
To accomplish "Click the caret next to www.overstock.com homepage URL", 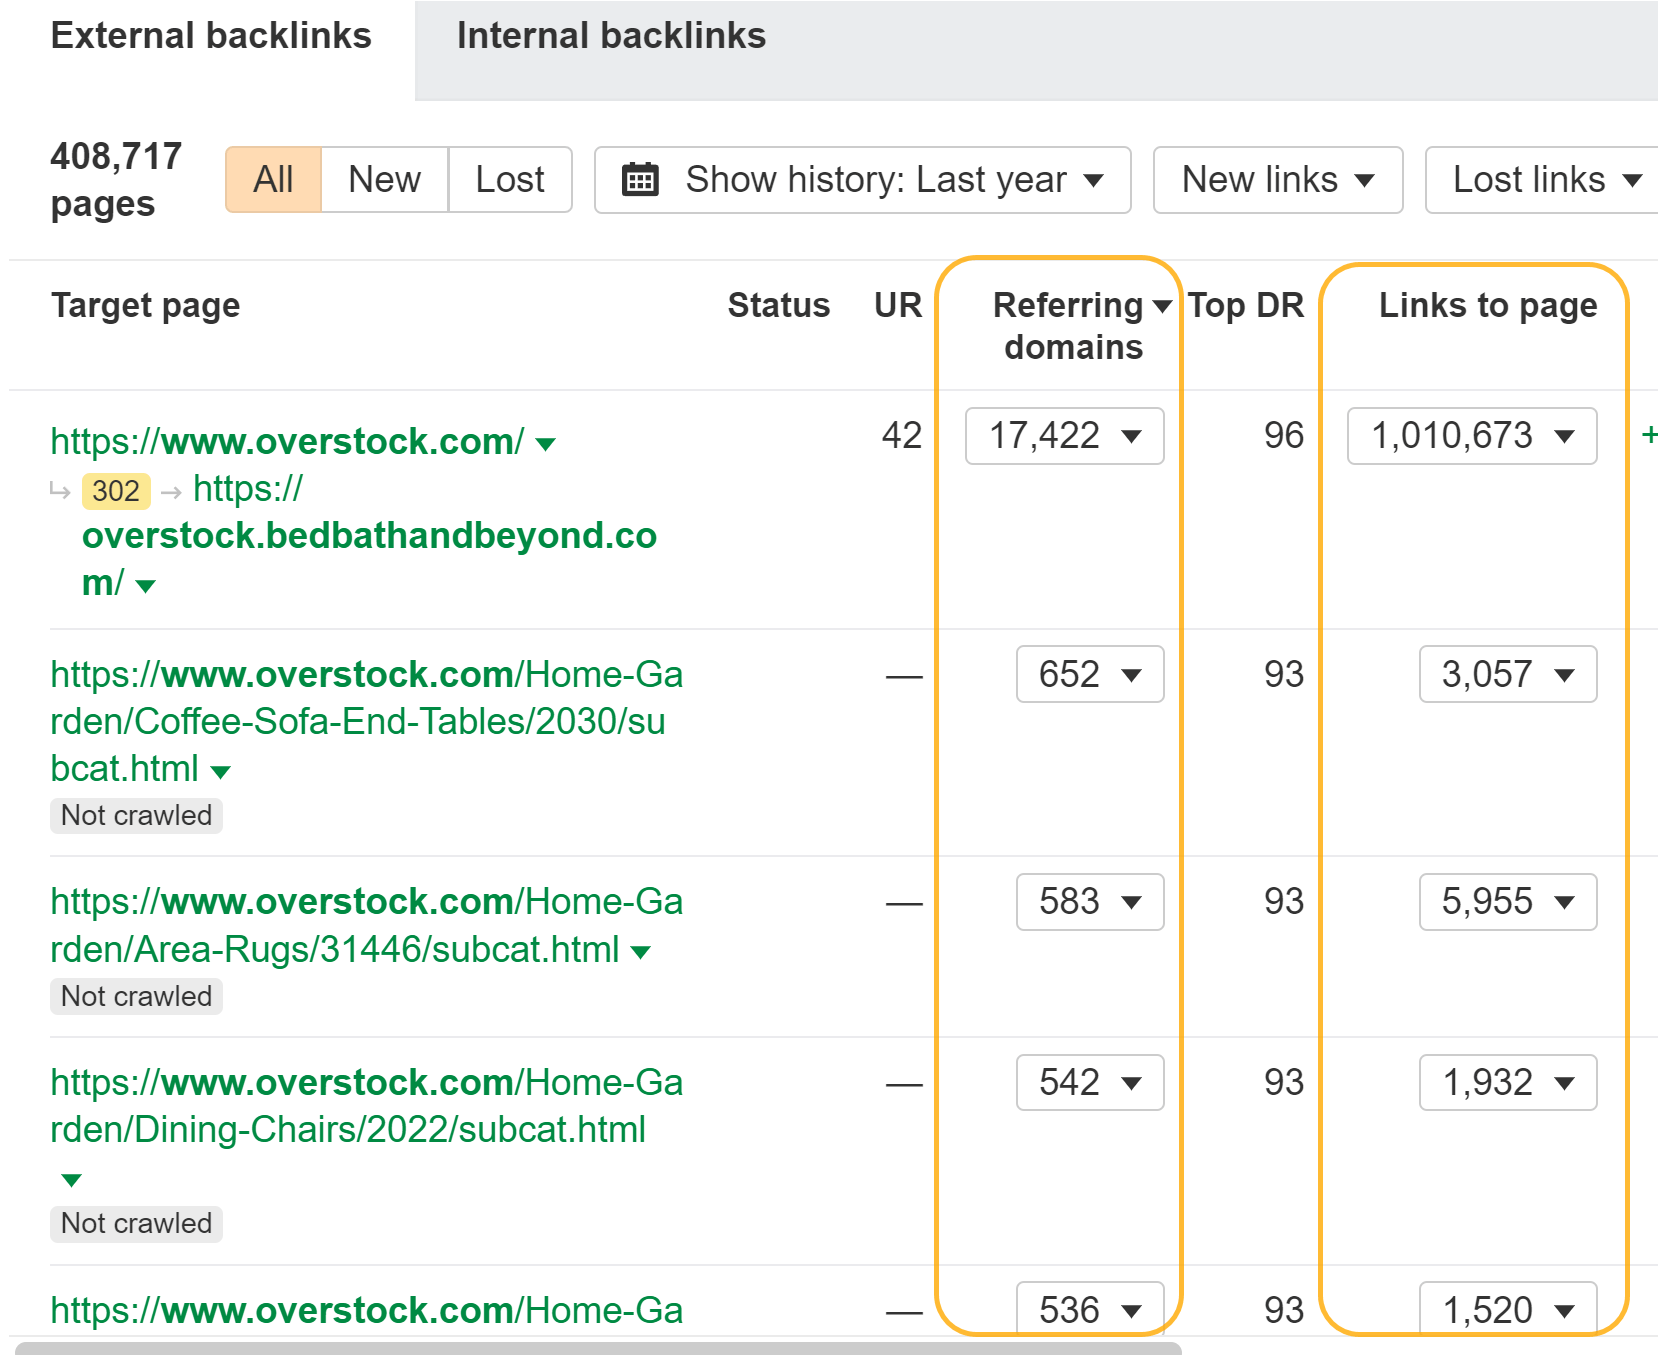I will pyautogui.click(x=546, y=444).
